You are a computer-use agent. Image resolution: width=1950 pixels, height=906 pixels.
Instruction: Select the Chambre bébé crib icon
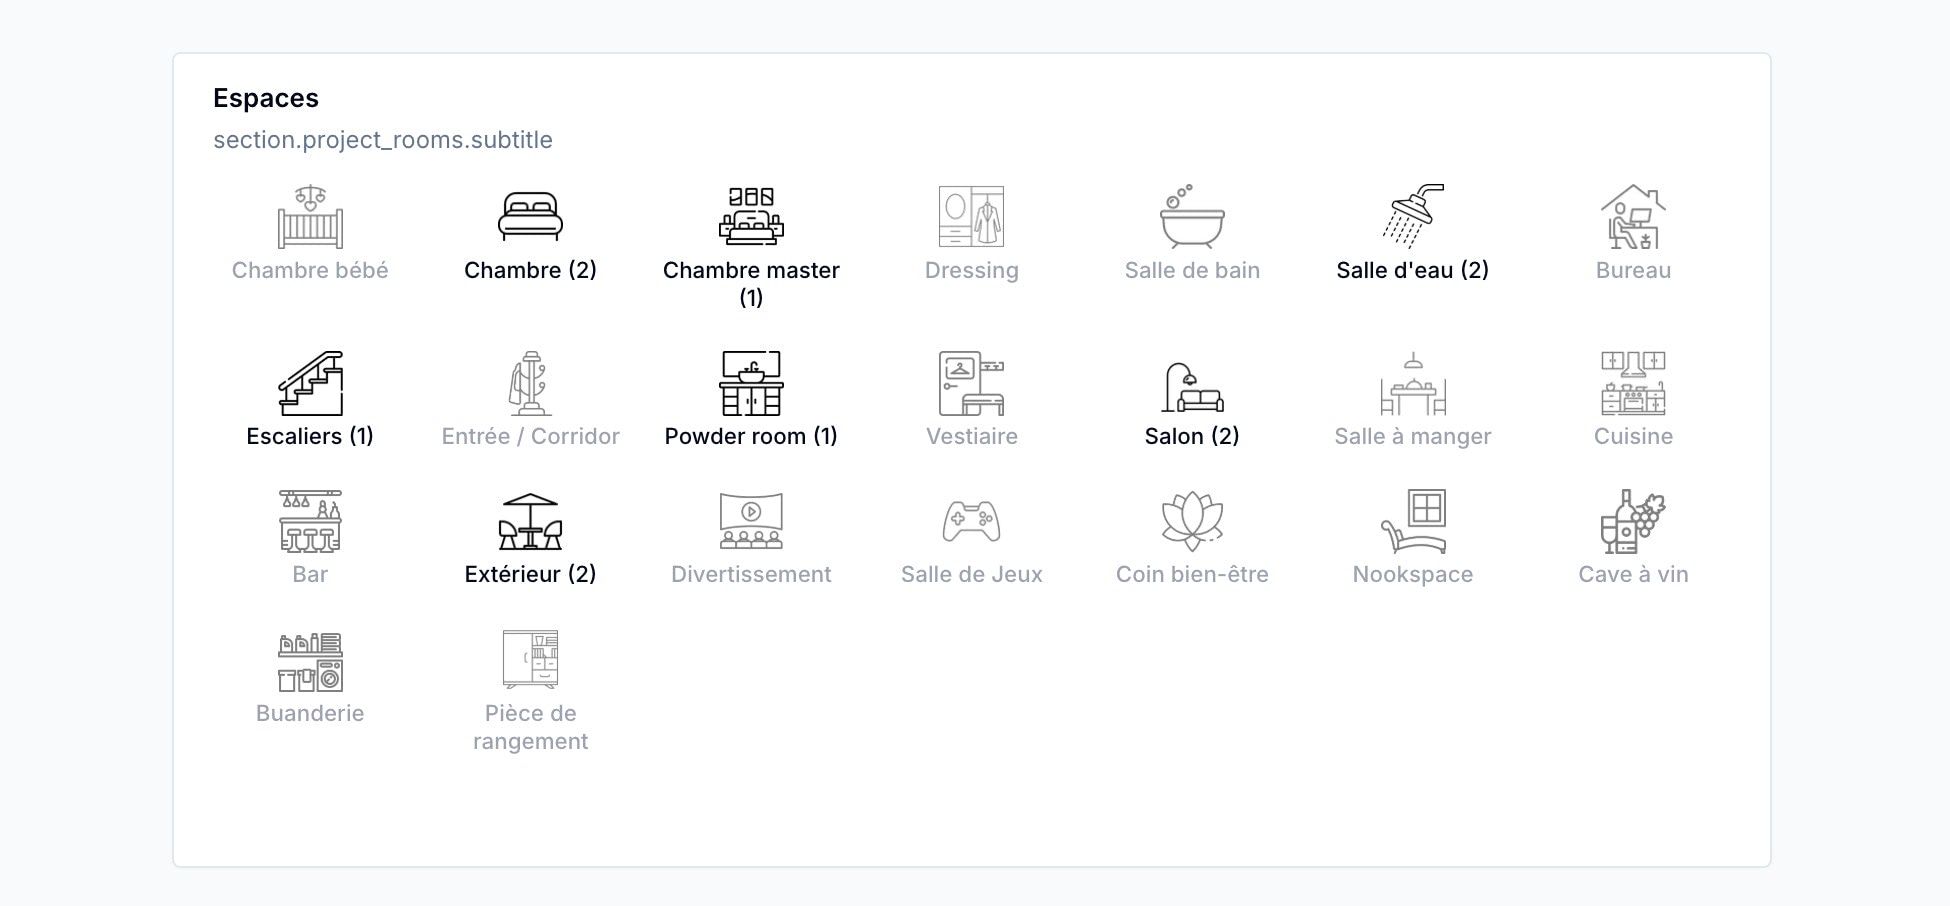(310, 216)
